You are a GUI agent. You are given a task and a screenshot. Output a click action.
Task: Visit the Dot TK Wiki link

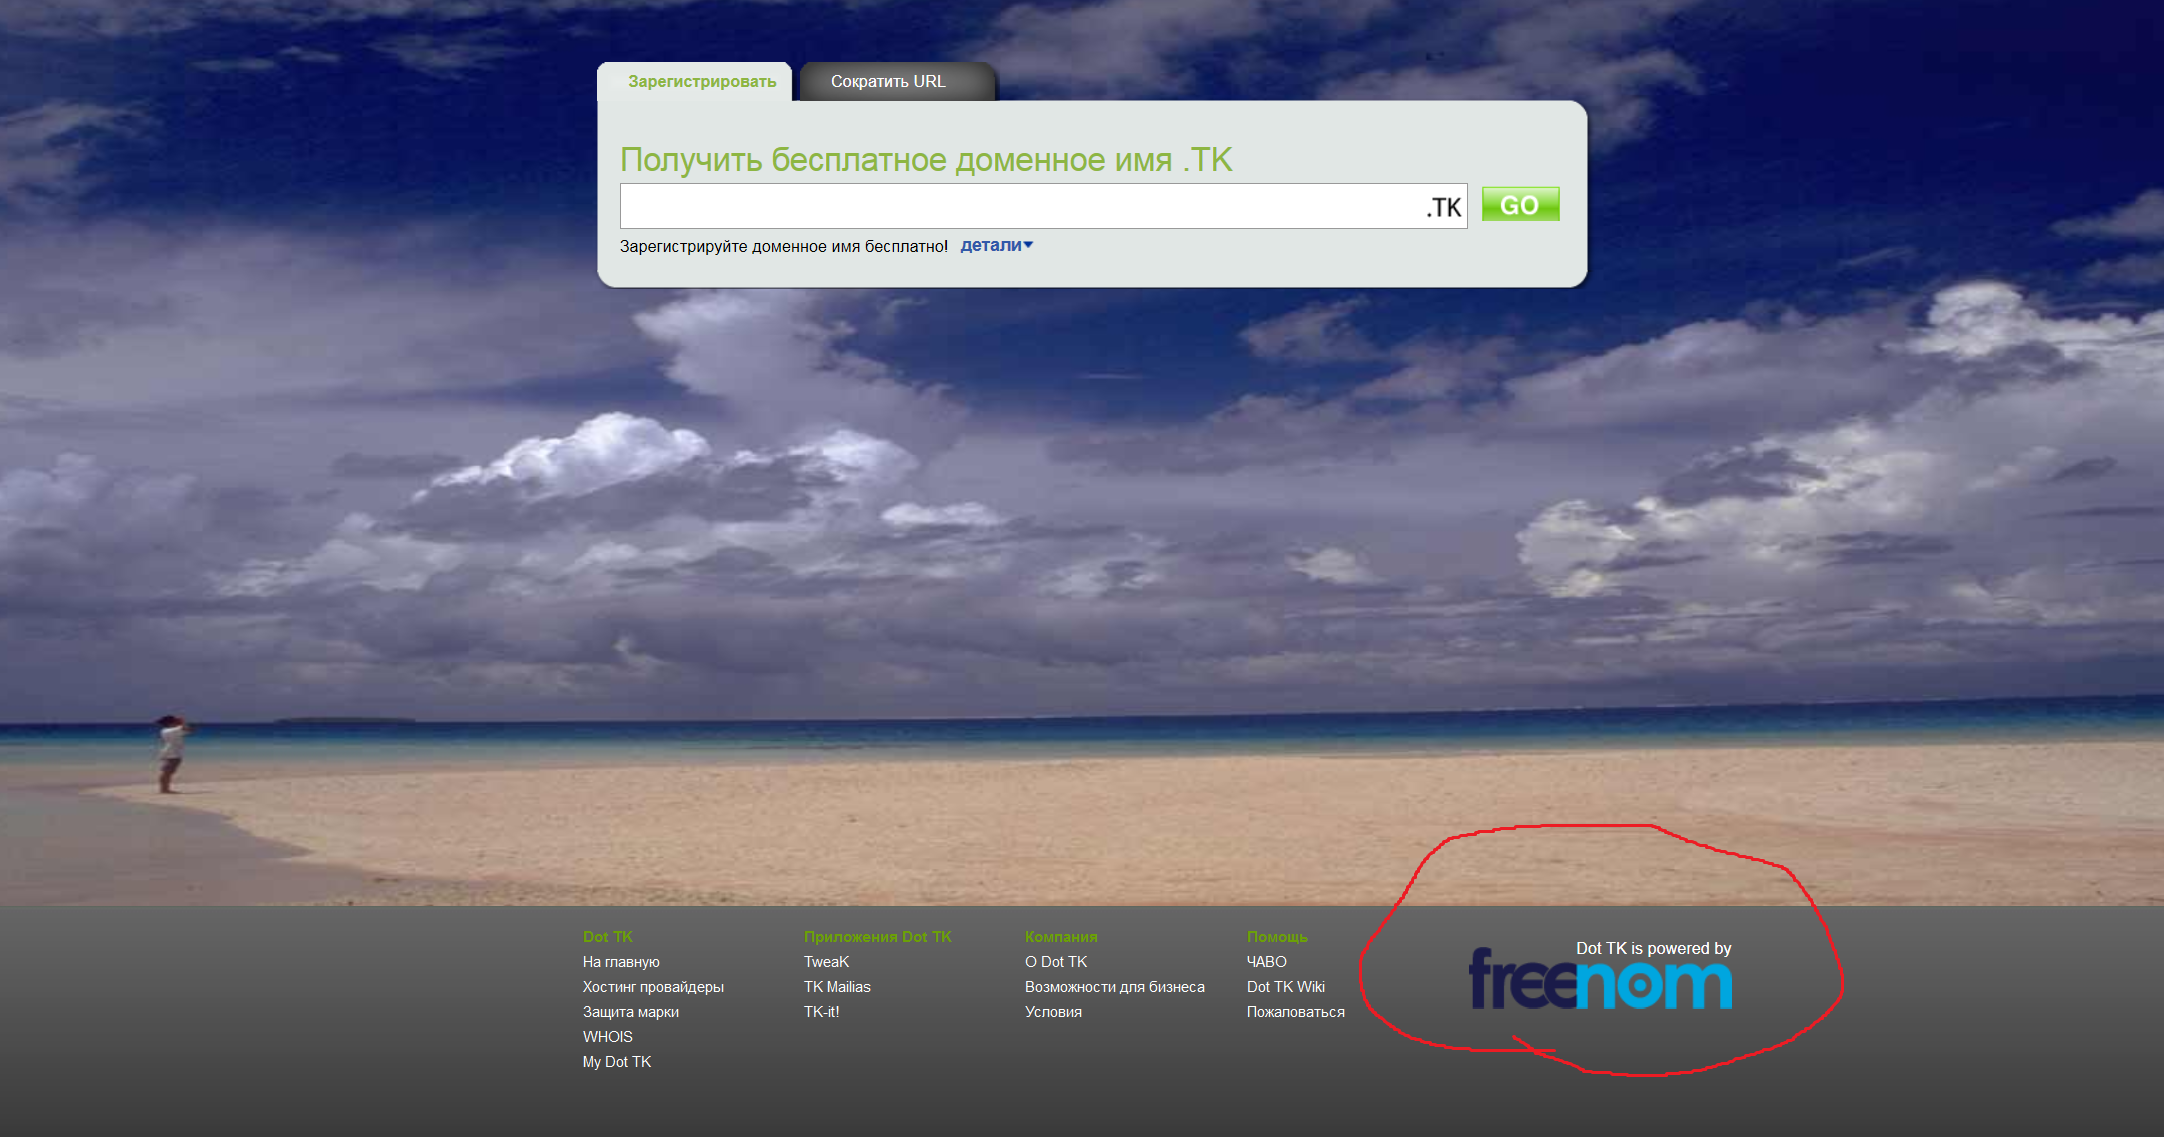1285,987
